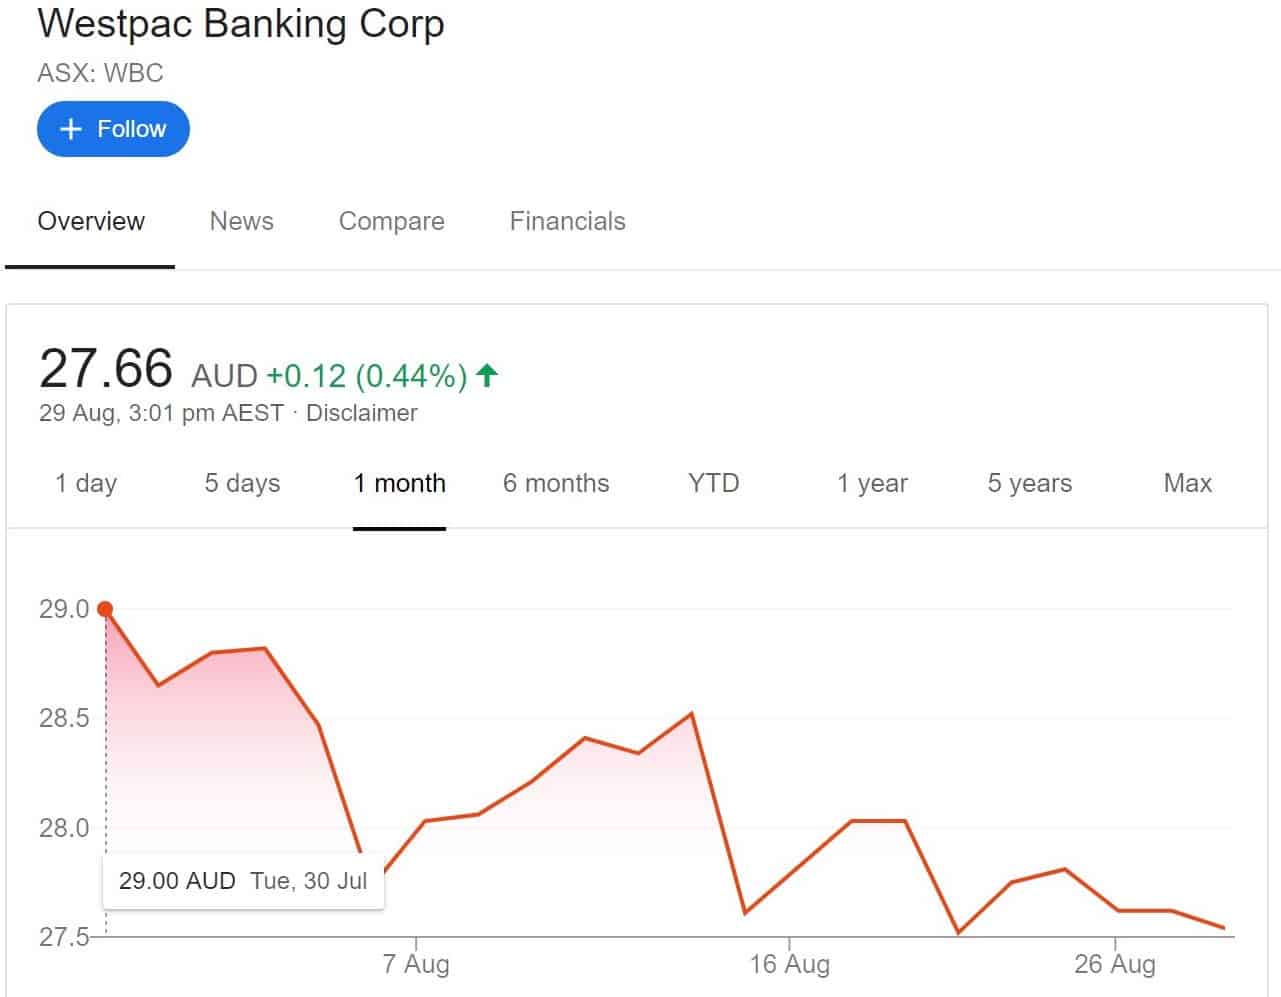This screenshot has height=997, width=1281.
Task: Show the 1 year chart
Action: pos(872,483)
